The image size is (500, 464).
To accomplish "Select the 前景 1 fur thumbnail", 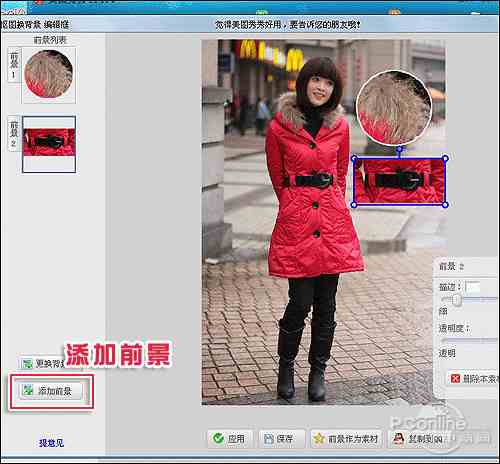I will [x=49, y=75].
